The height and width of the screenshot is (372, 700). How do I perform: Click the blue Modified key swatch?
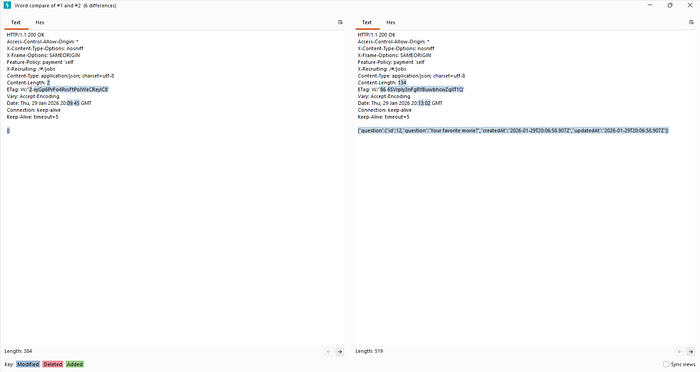28,364
